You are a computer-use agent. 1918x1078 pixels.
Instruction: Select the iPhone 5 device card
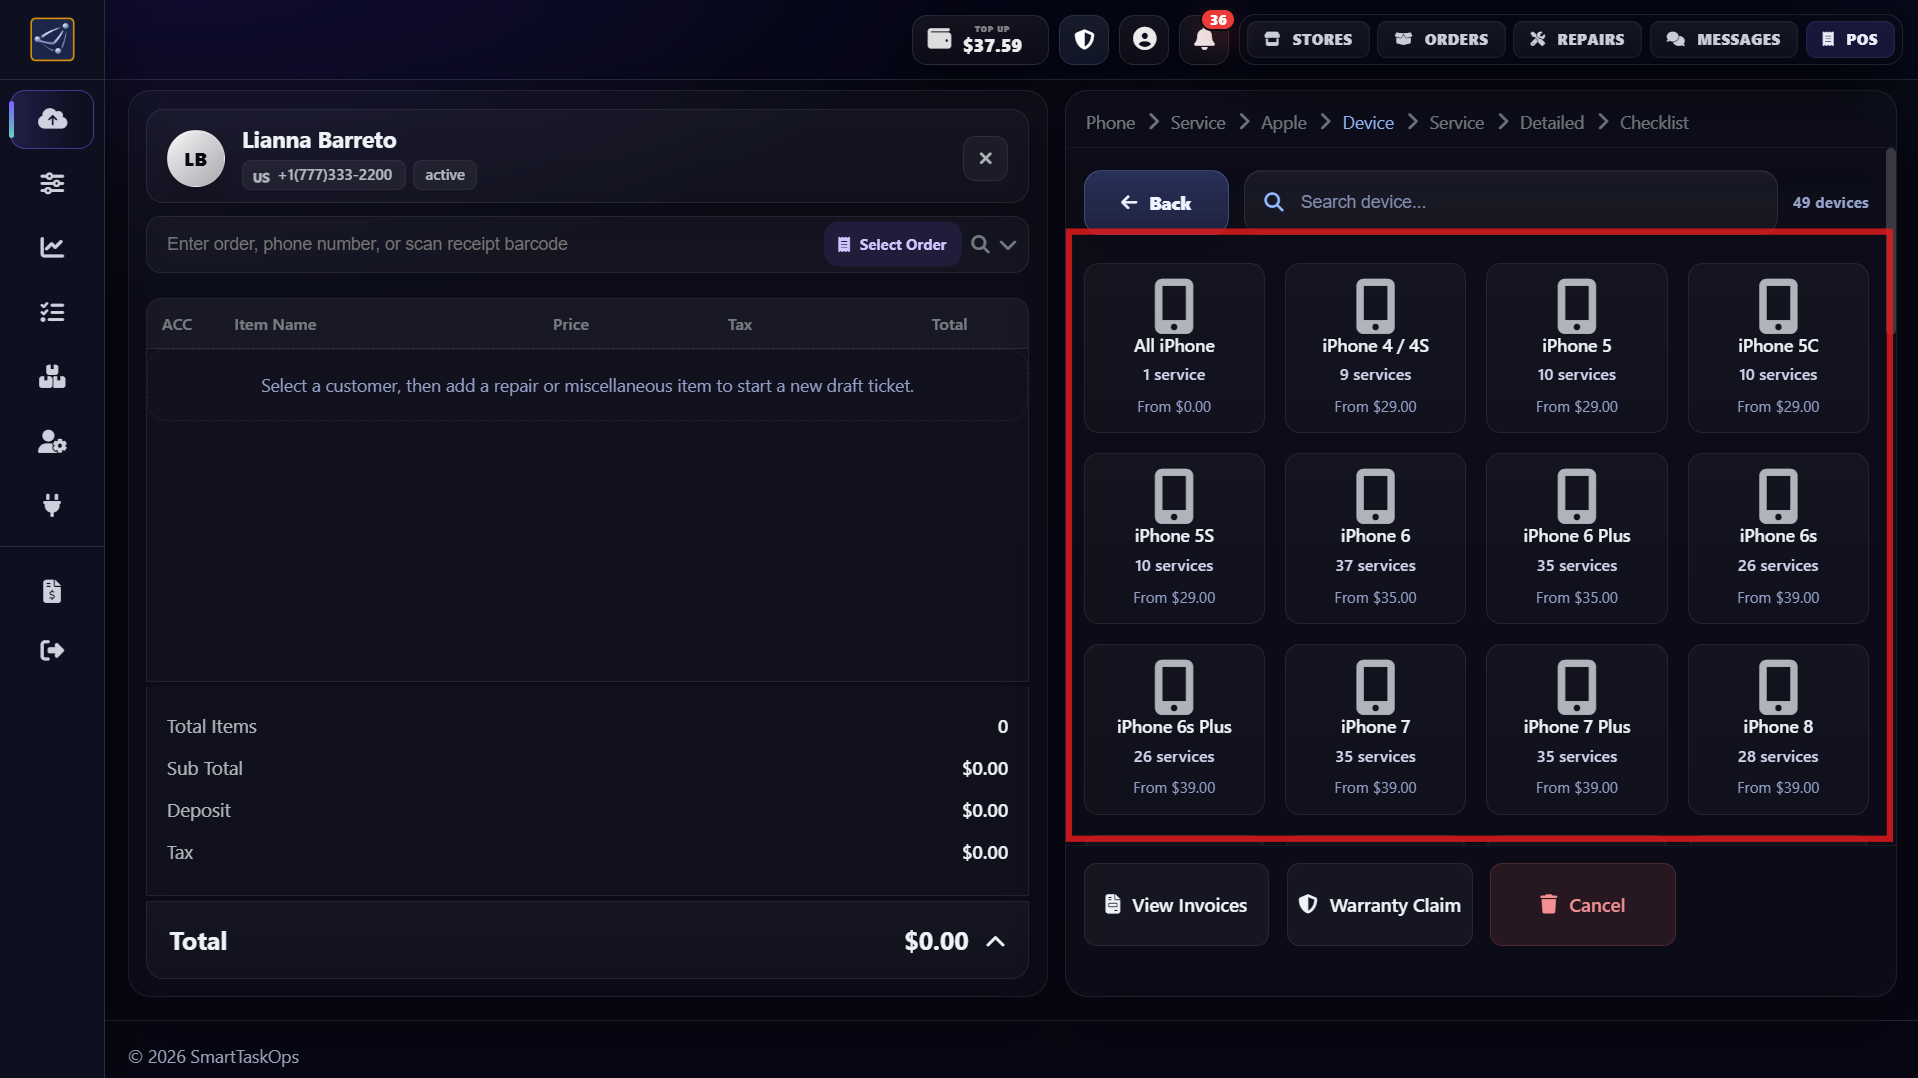1577,348
